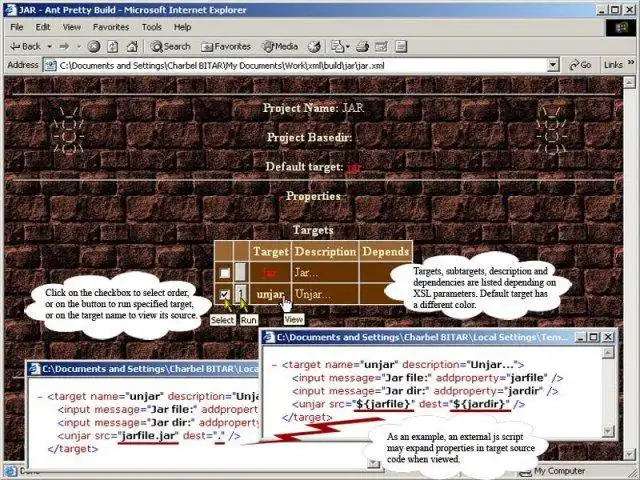640x480 pixels.
Task: Click the left ant logo image
Action: pyautogui.click(x=68, y=130)
